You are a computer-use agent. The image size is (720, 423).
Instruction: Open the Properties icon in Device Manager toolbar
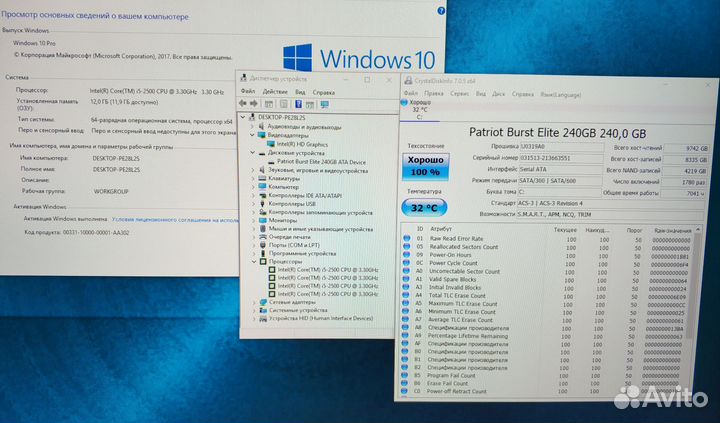(284, 104)
